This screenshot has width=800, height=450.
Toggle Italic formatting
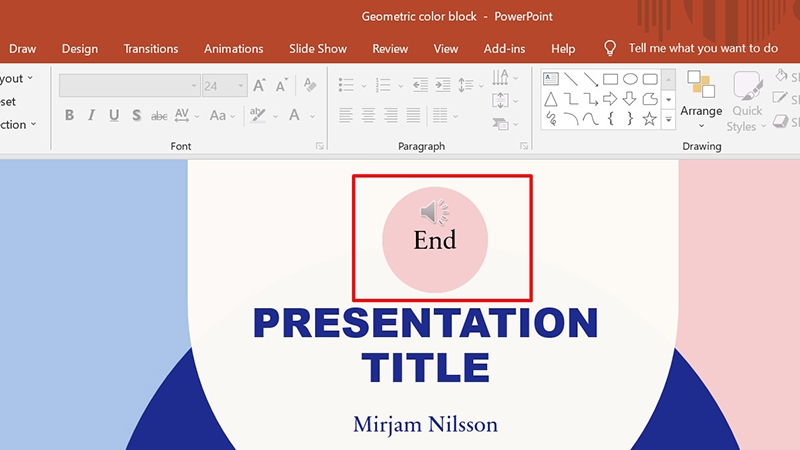point(91,115)
